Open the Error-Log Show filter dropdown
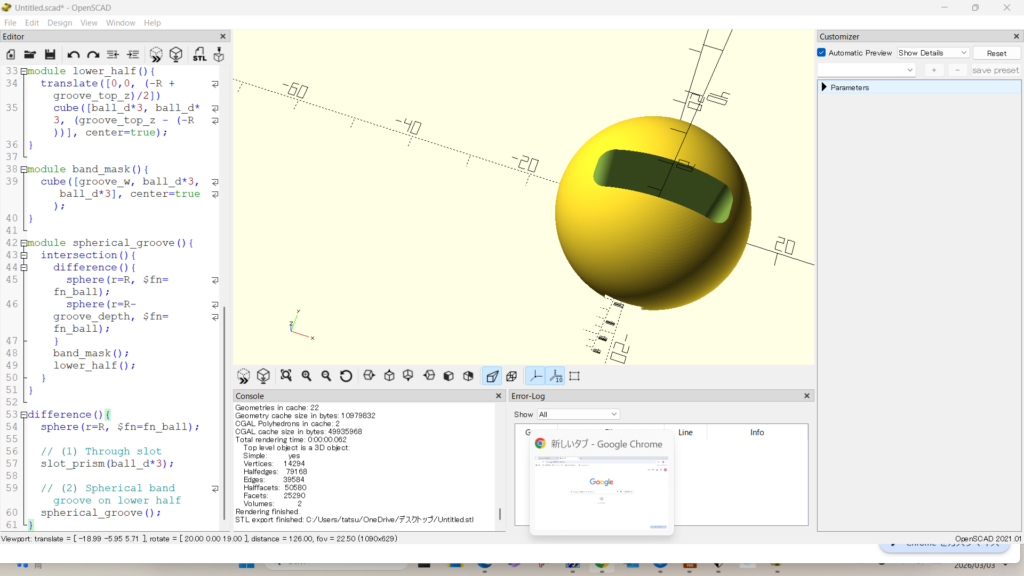The width and height of the screenshot is (1024, 576). [578, 414]
